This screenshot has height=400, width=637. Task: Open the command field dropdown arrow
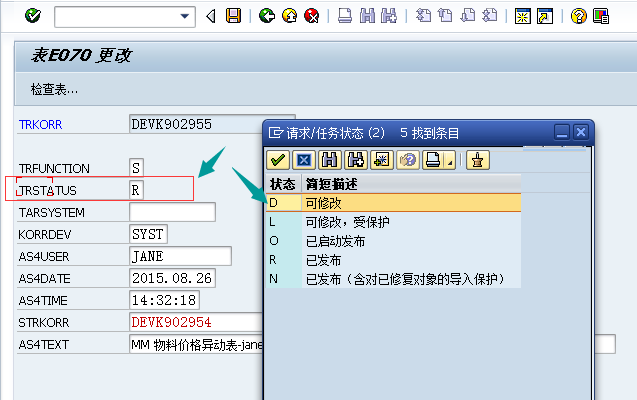(x=184, y=17)
